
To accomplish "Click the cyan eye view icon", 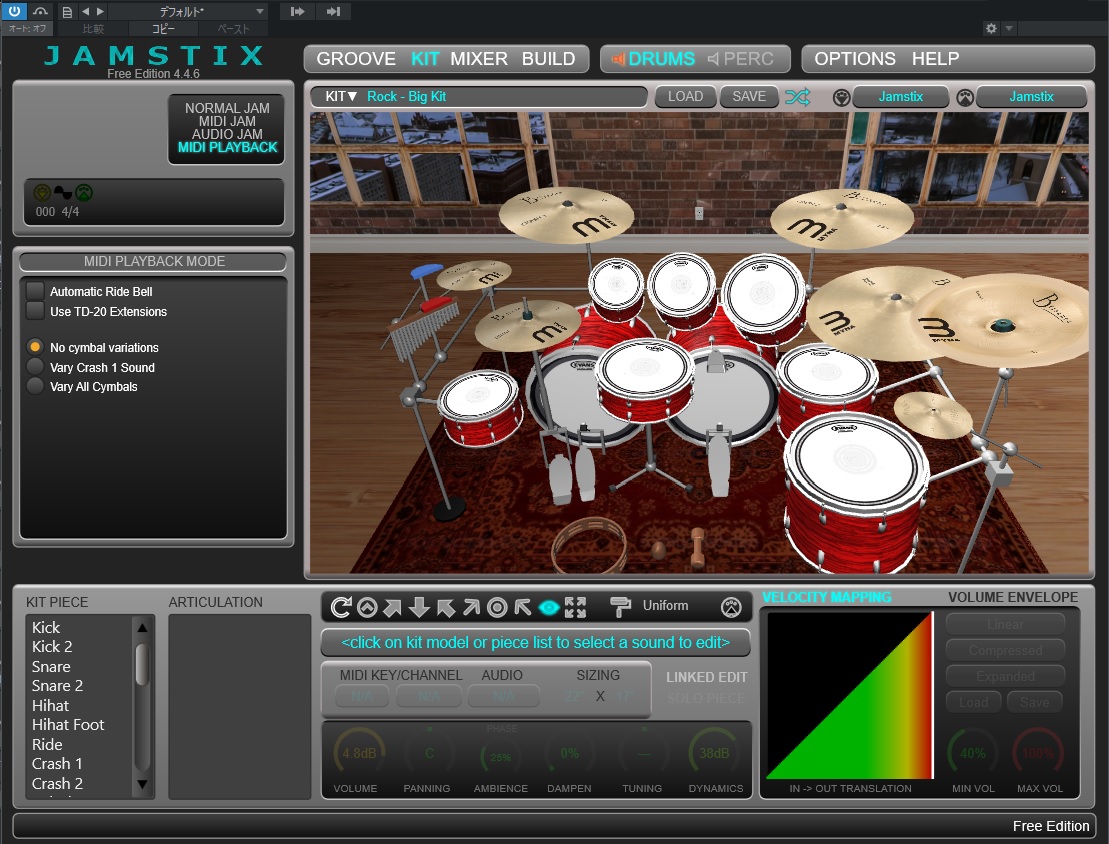I will pyautogui.click(x=549, y=607).
